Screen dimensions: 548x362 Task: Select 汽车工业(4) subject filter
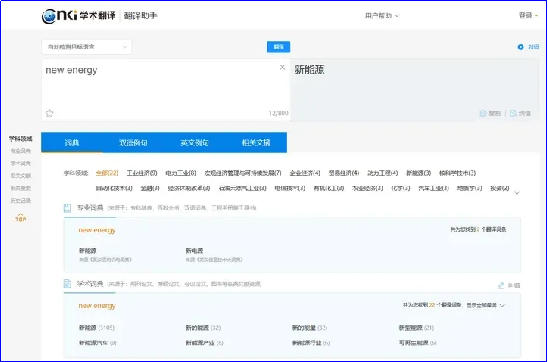pos(433,188)
